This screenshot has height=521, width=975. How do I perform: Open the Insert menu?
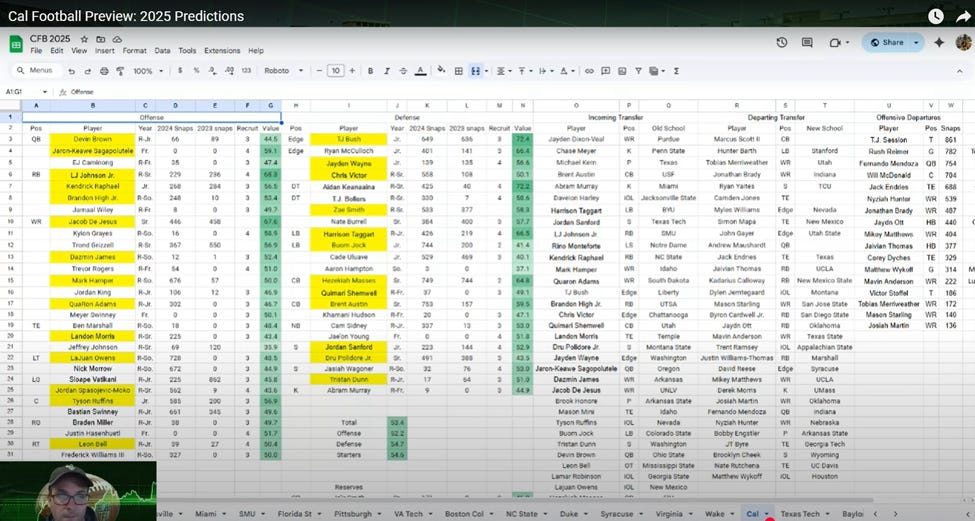click(104, 51)
